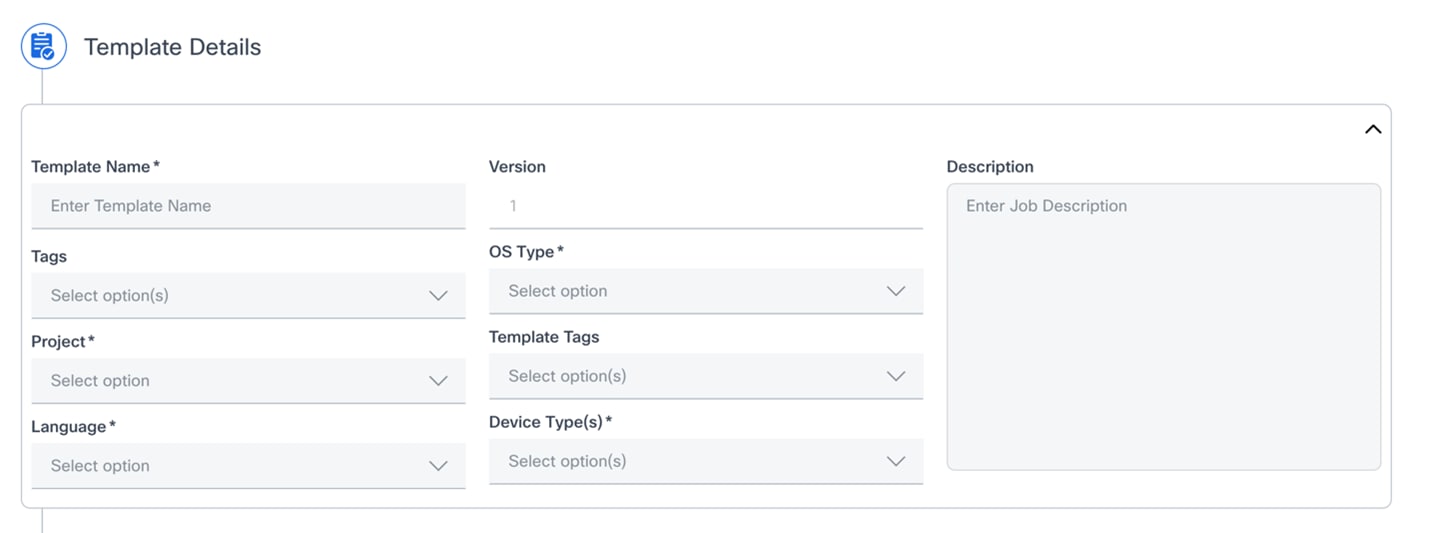Click the OS Type dropdown chevron arrow
The image size is (1430, 533).
896,291
